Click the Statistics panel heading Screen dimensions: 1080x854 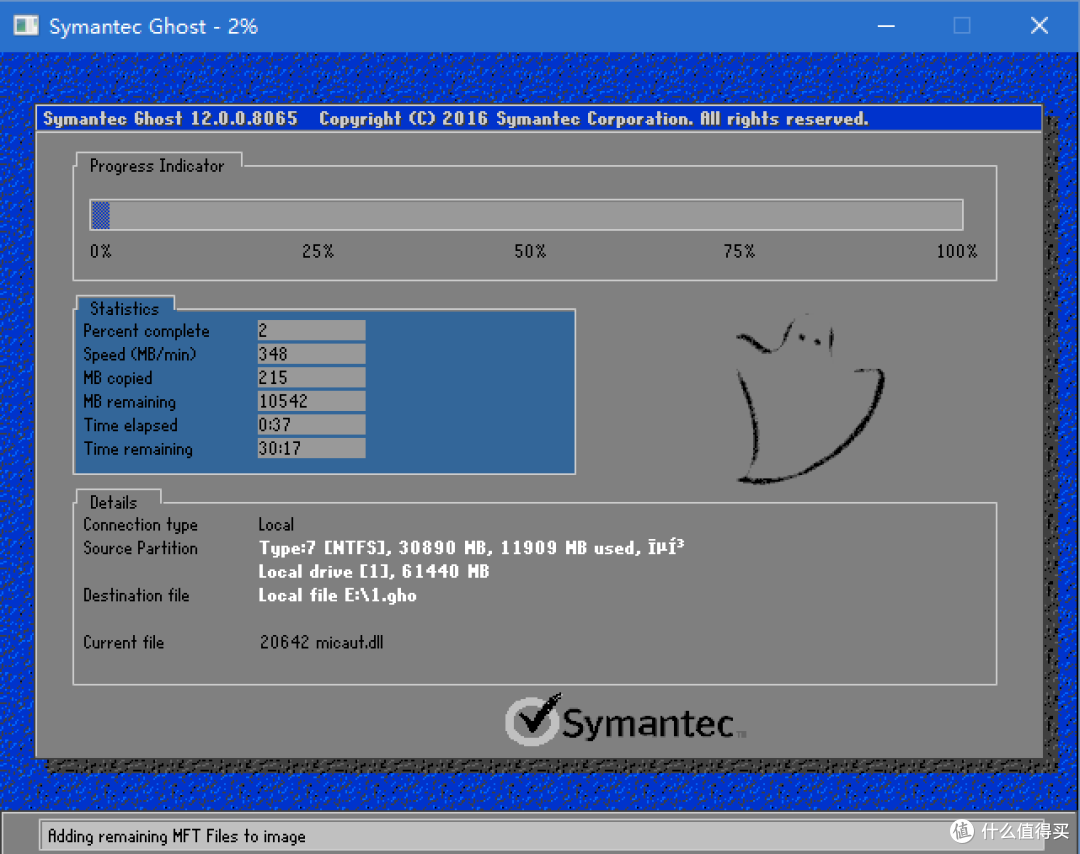tap(125, 309)
